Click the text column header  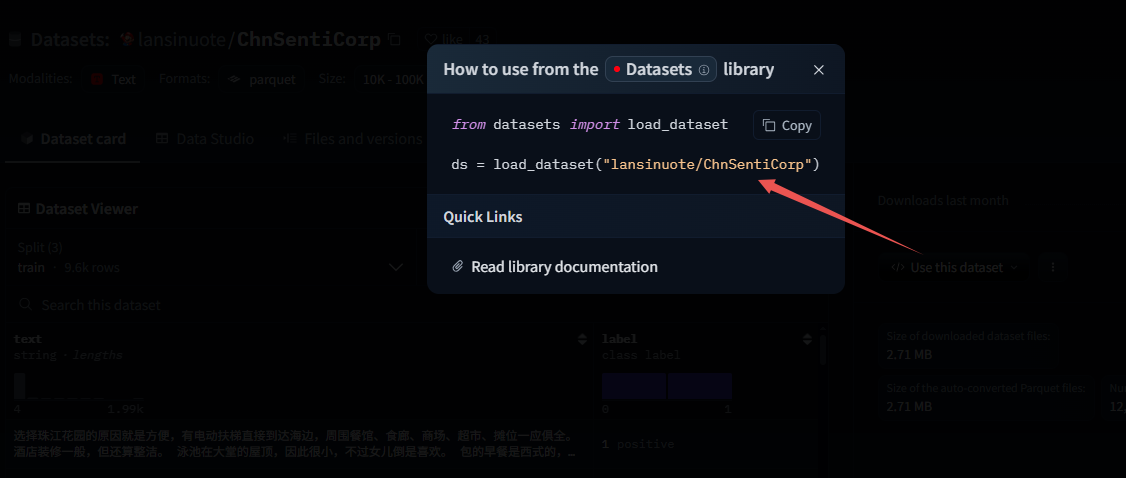pos(27,339)
